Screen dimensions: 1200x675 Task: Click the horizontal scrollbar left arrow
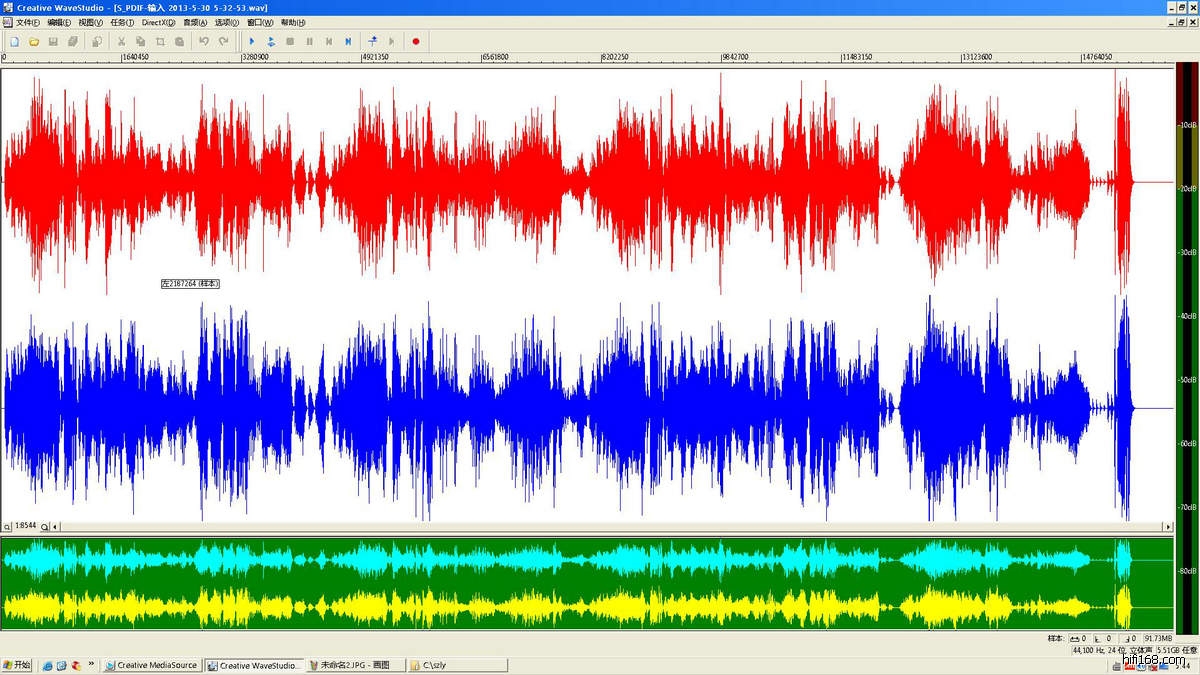tap(56, 526)
